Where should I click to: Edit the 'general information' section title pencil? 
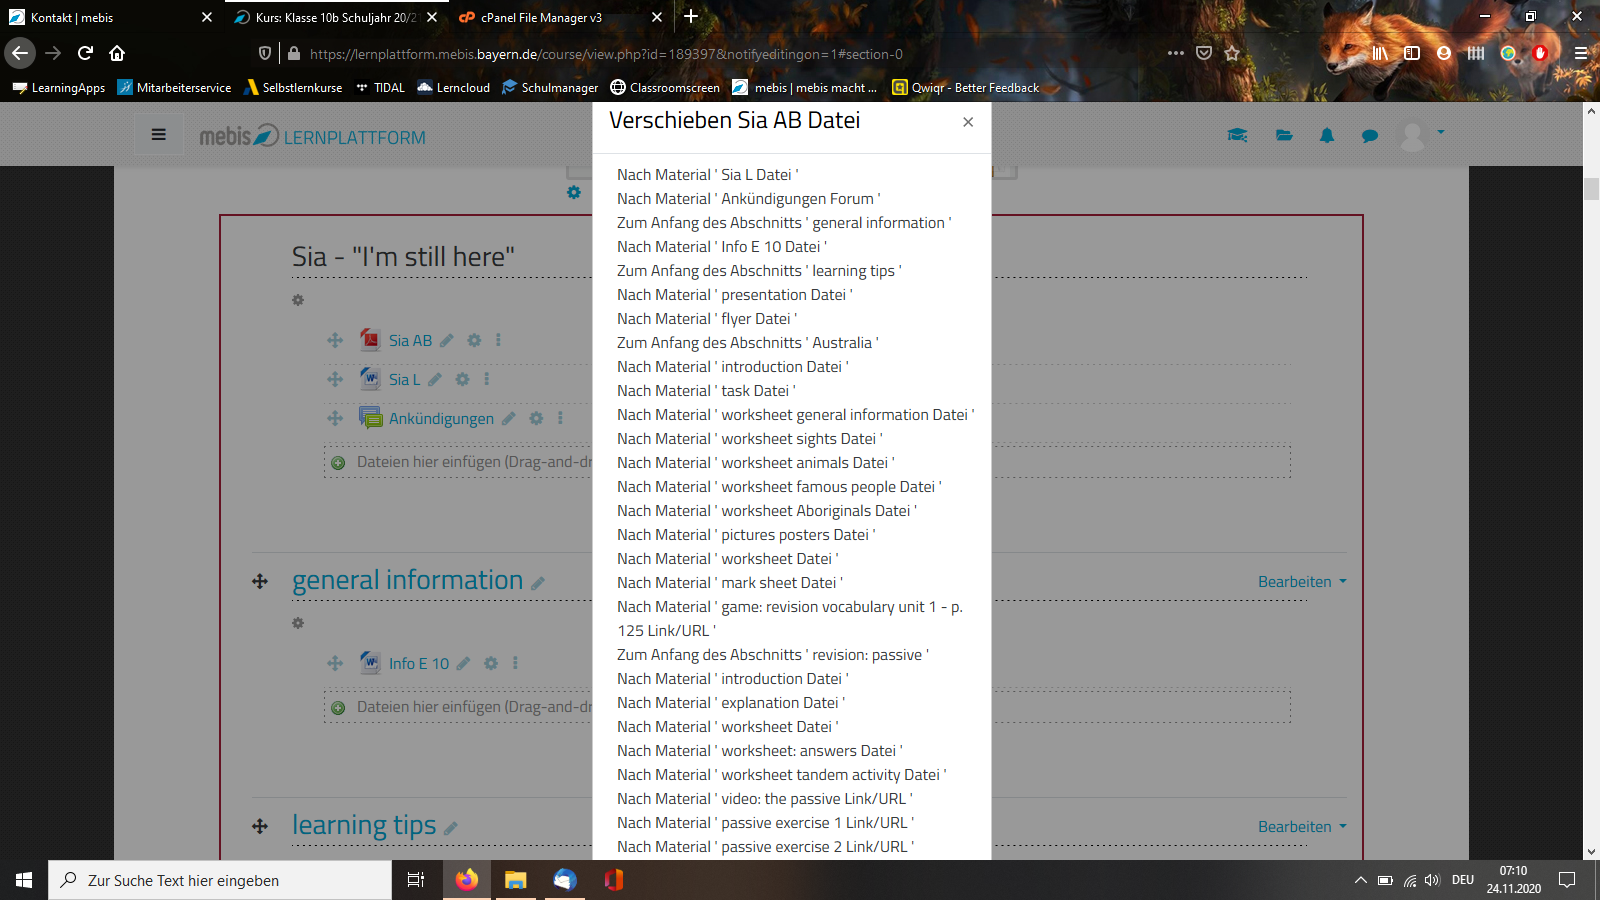click(x=538, y=583)
